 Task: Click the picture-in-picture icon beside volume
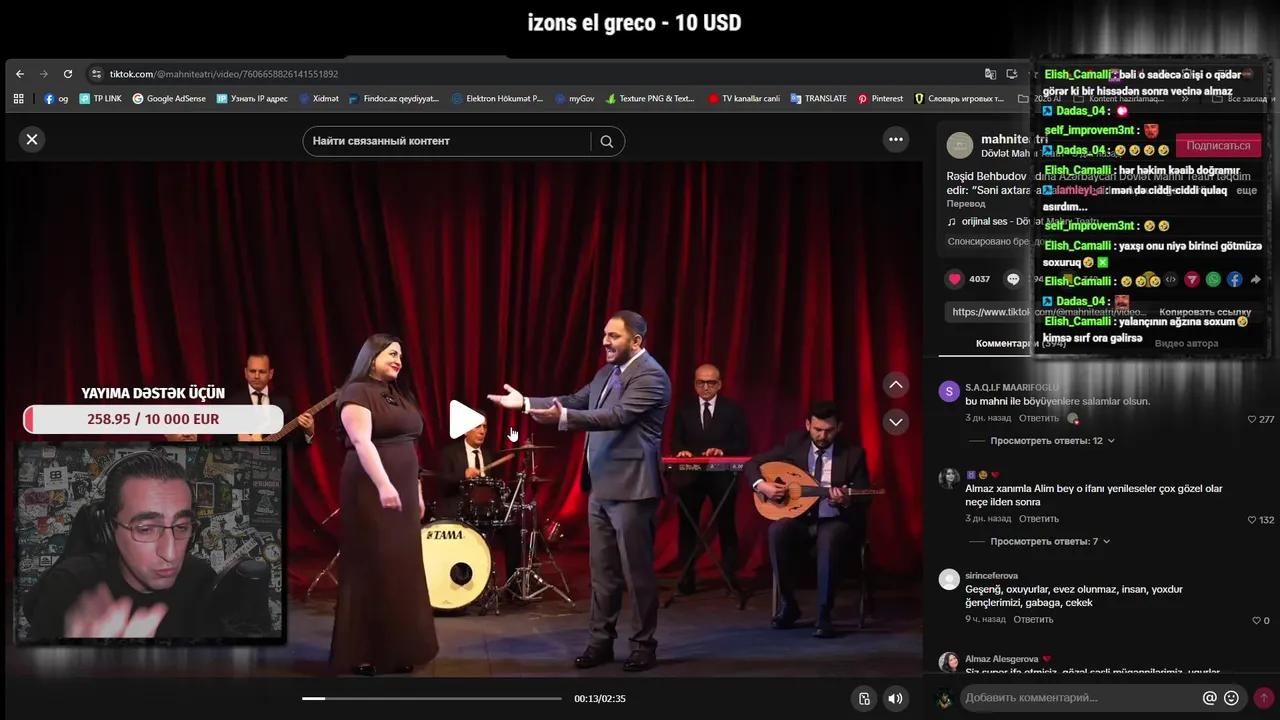pos(865,699)
